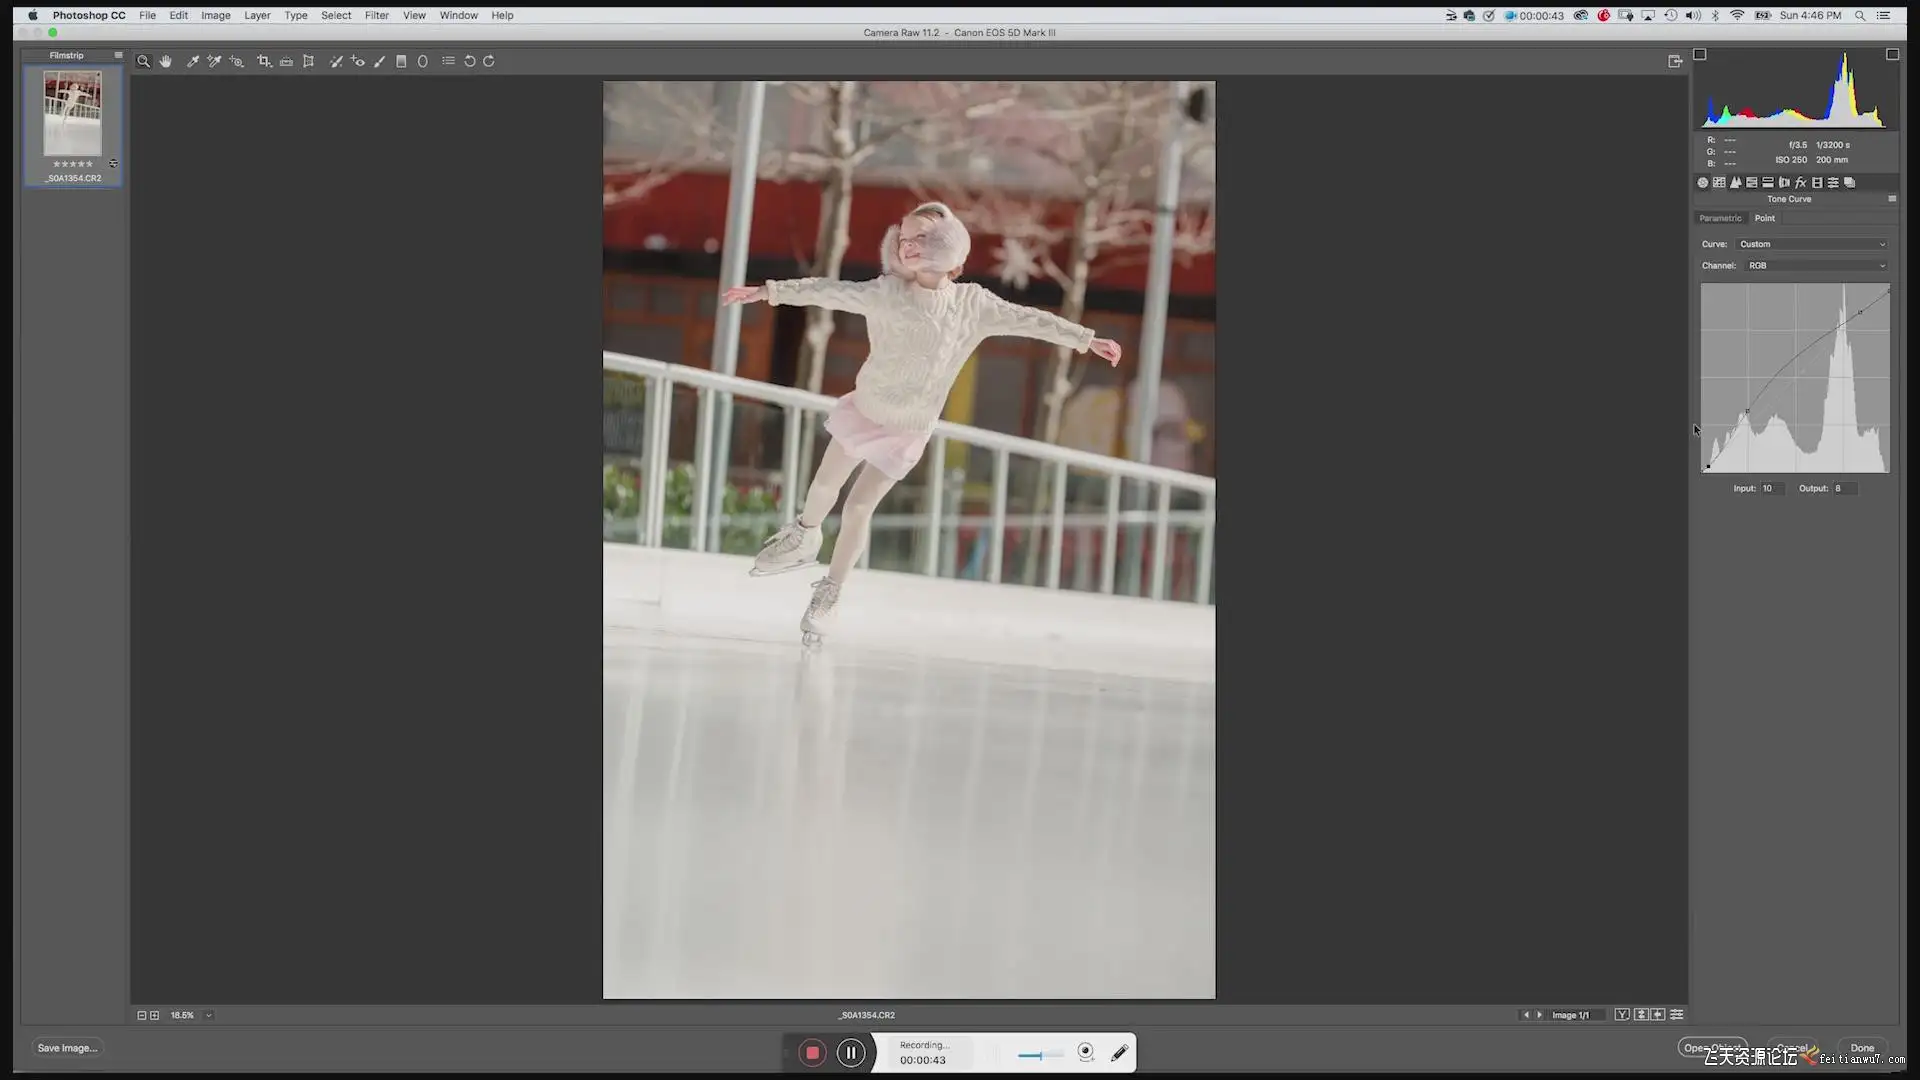Pick the White Balance eyedropper tool

[192, 62]
